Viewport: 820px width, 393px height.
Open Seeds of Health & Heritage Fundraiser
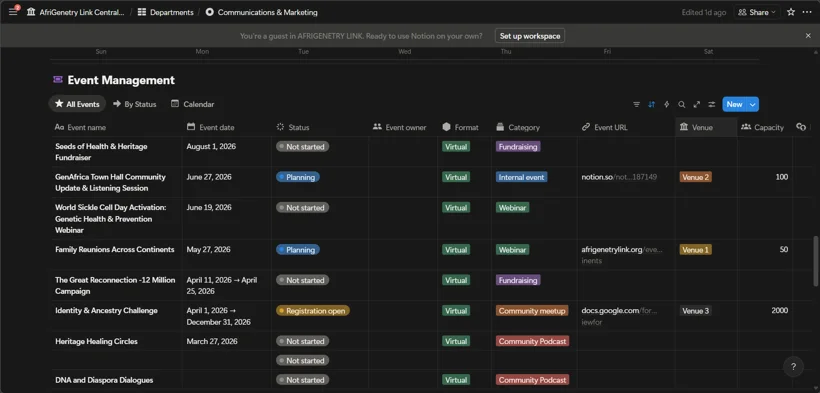tap(101, 152)
